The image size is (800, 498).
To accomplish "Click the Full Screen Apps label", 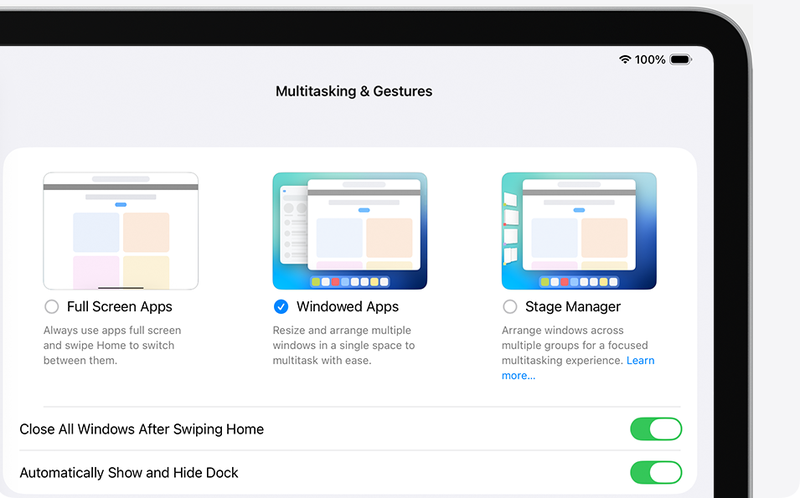I will click(x=120, y=307).
